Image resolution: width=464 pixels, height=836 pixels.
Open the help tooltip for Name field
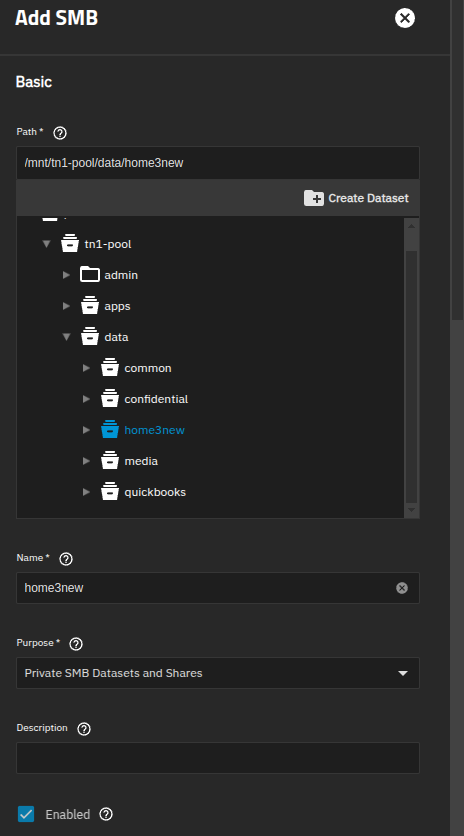pyautogui.click(x=66, y=559)
